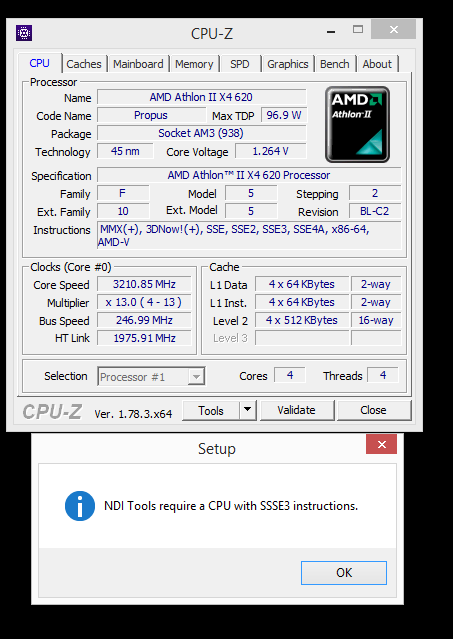This screenshot has height=639, width=453.
Task: Click the CPU-Z application icon in title bar
Action: pos(24,33)
